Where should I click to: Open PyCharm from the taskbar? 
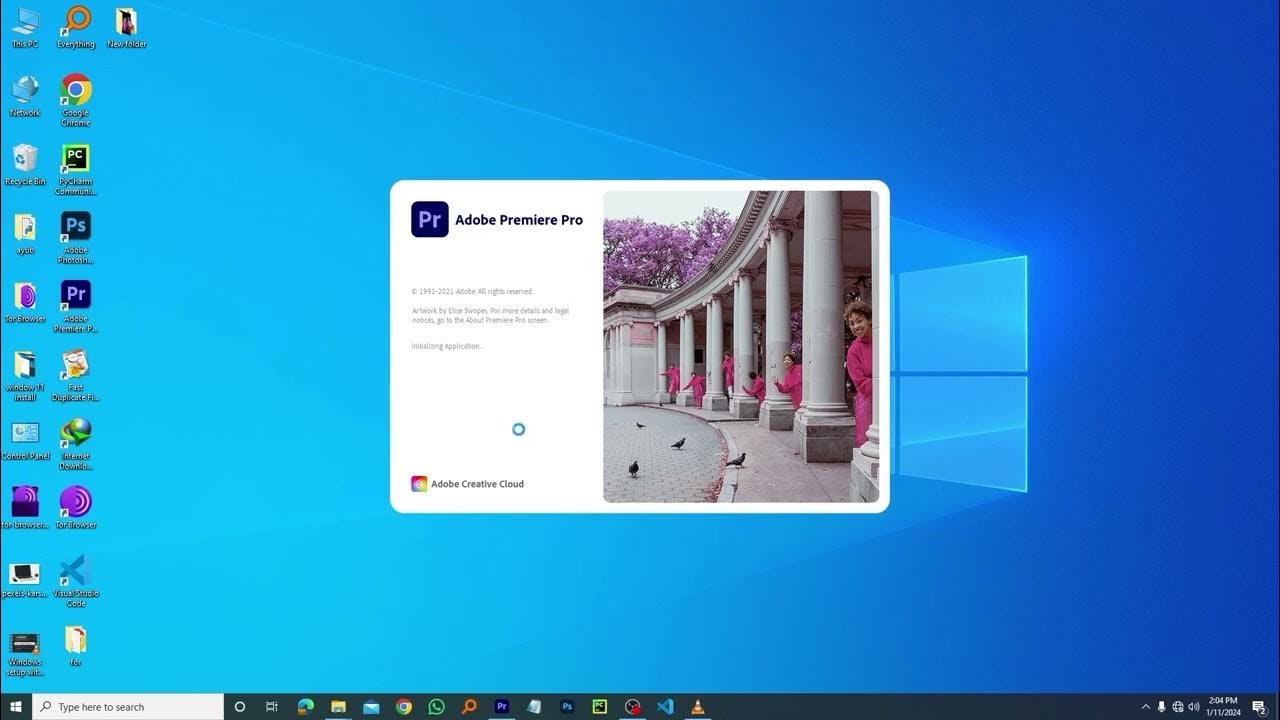(600, 707)
